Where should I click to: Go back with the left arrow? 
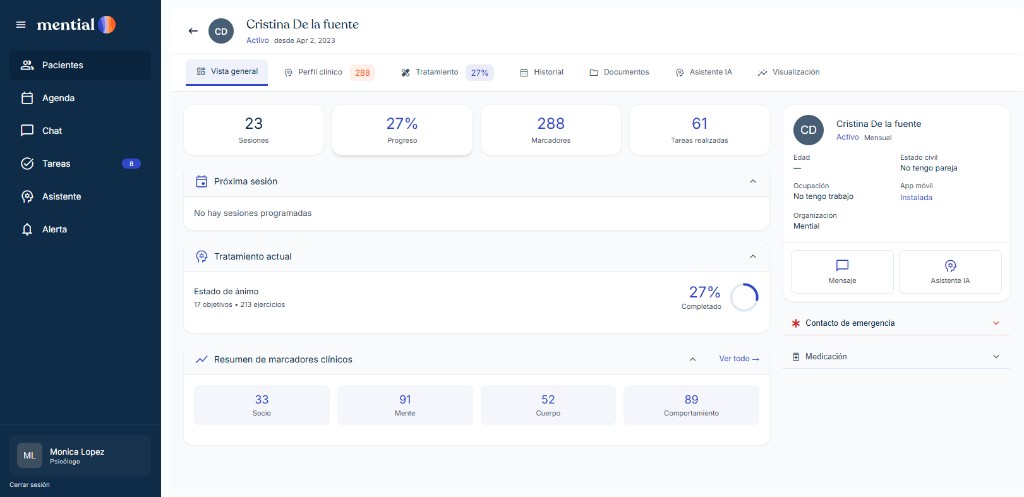coord(193,31)
